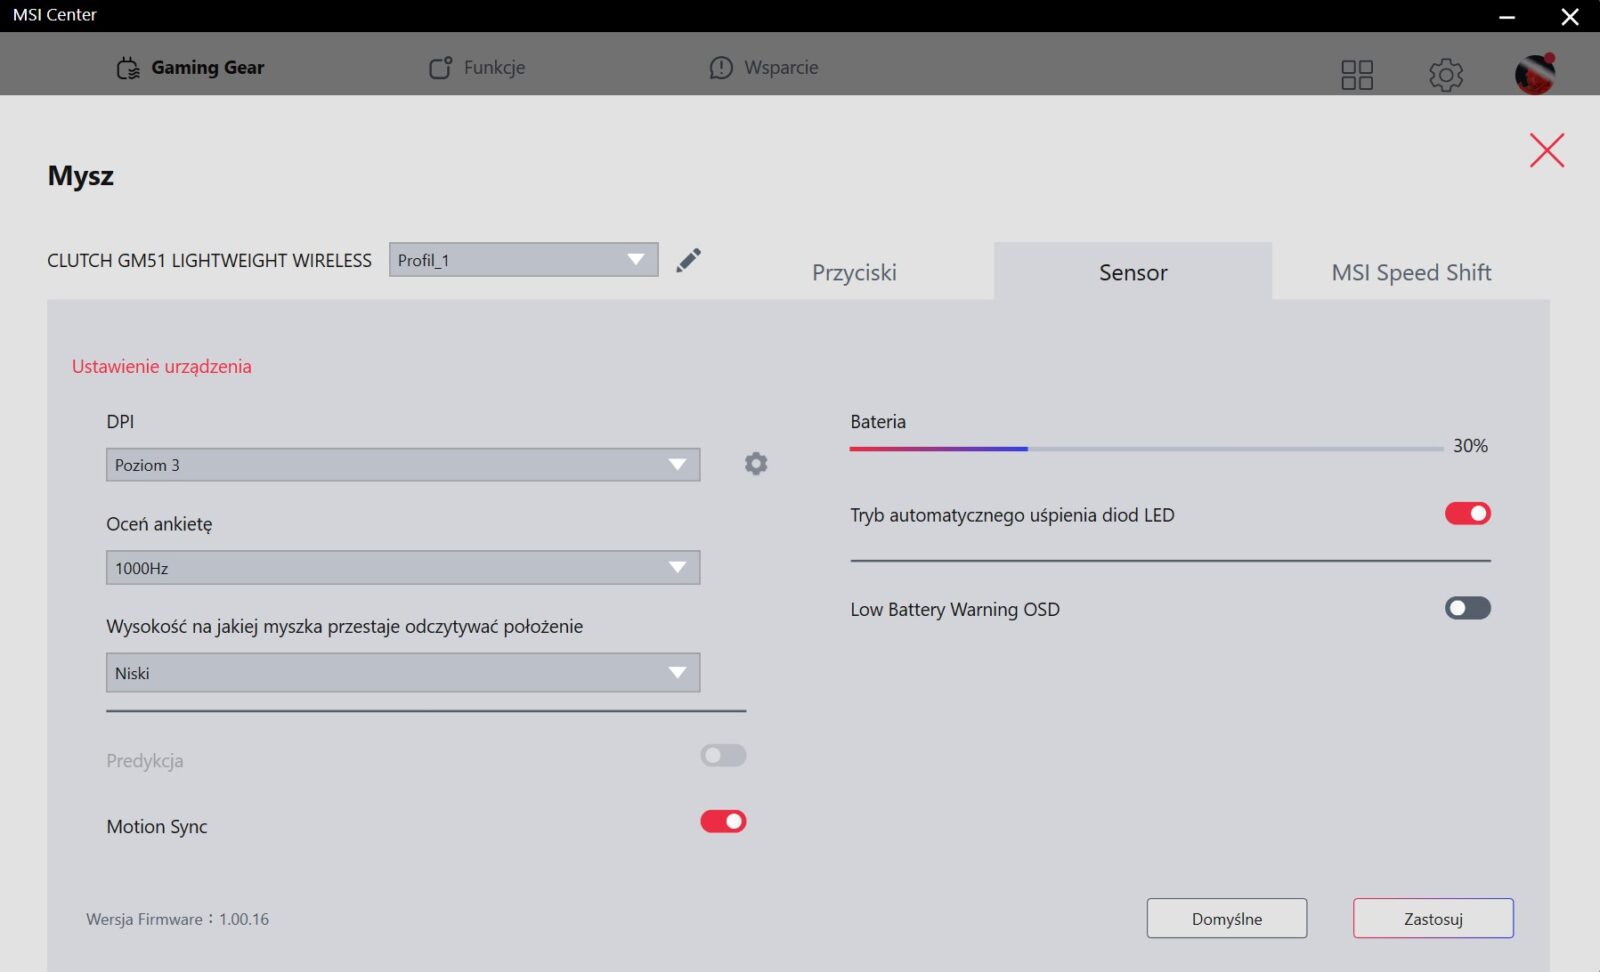Switch to the Przyciski tab

pyautogui.click(x=854, y=273)
